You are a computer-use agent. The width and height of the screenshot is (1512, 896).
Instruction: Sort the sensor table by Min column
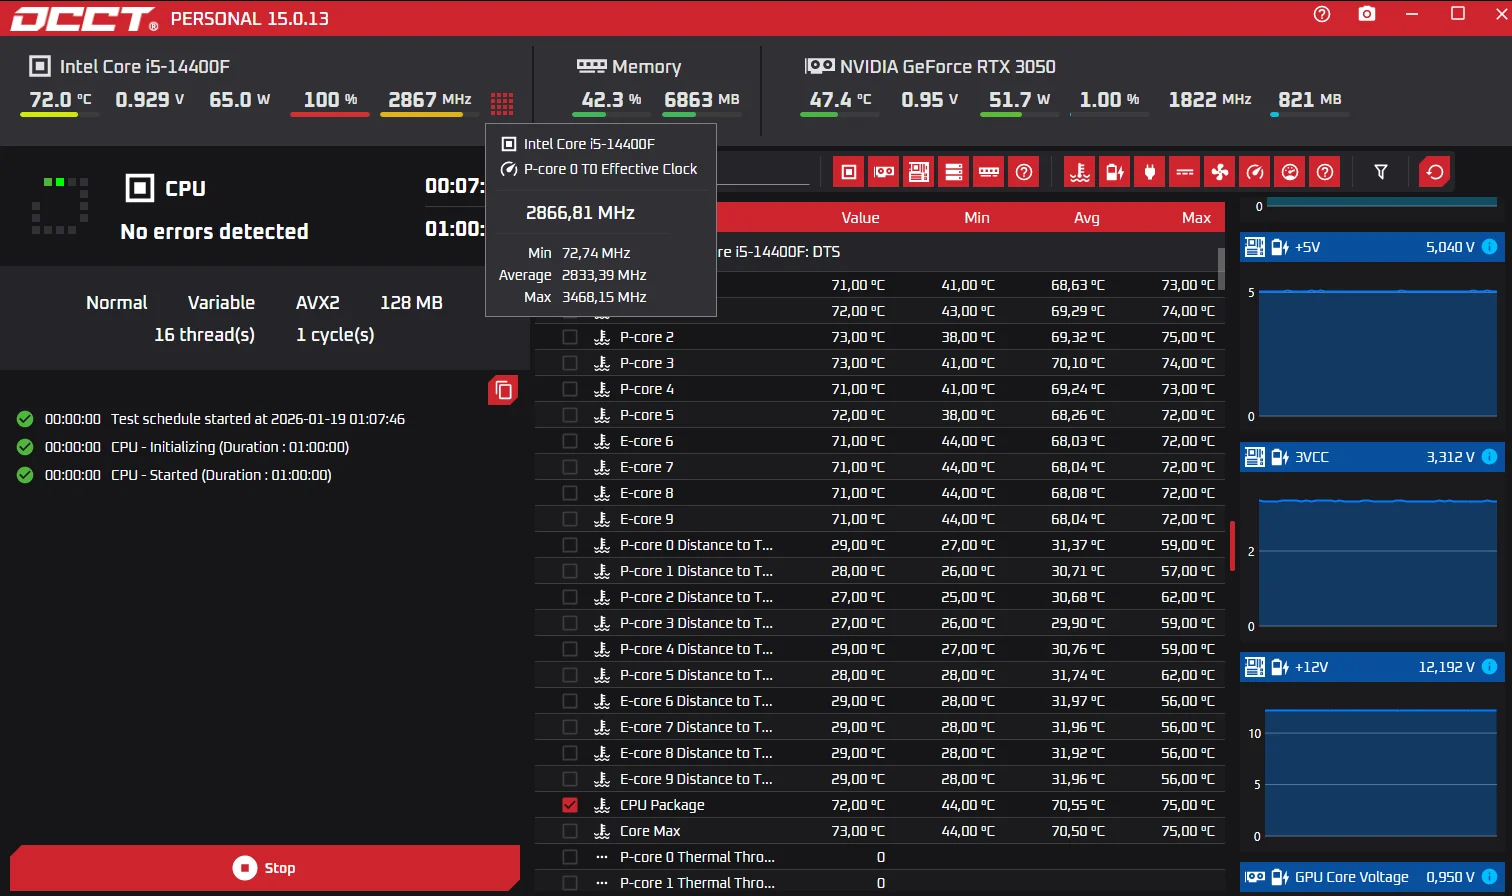click(977, 218)
